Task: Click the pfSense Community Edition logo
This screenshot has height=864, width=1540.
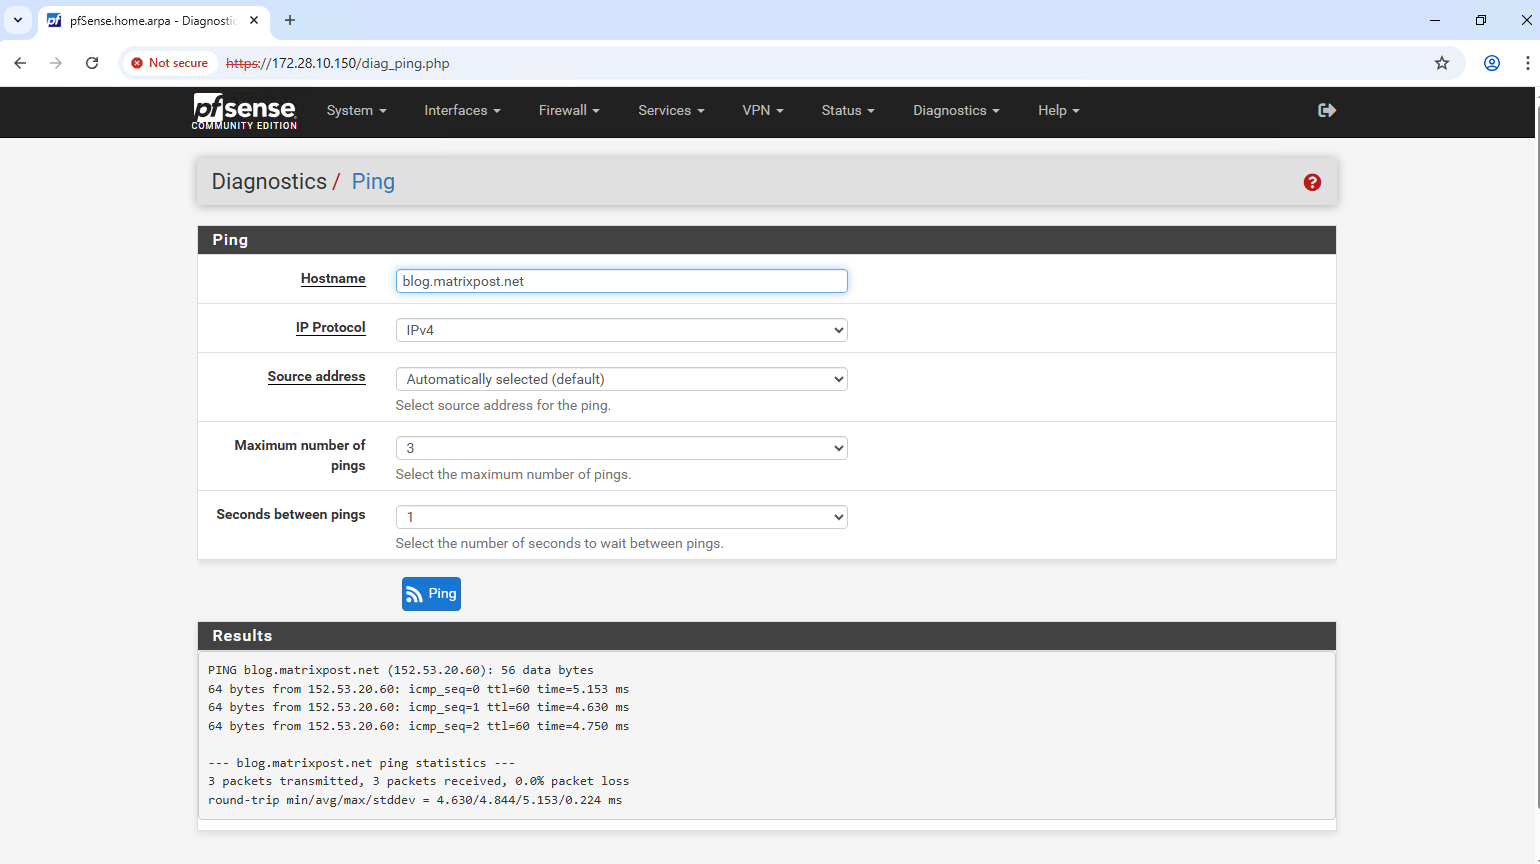Action: click(245, 111)
